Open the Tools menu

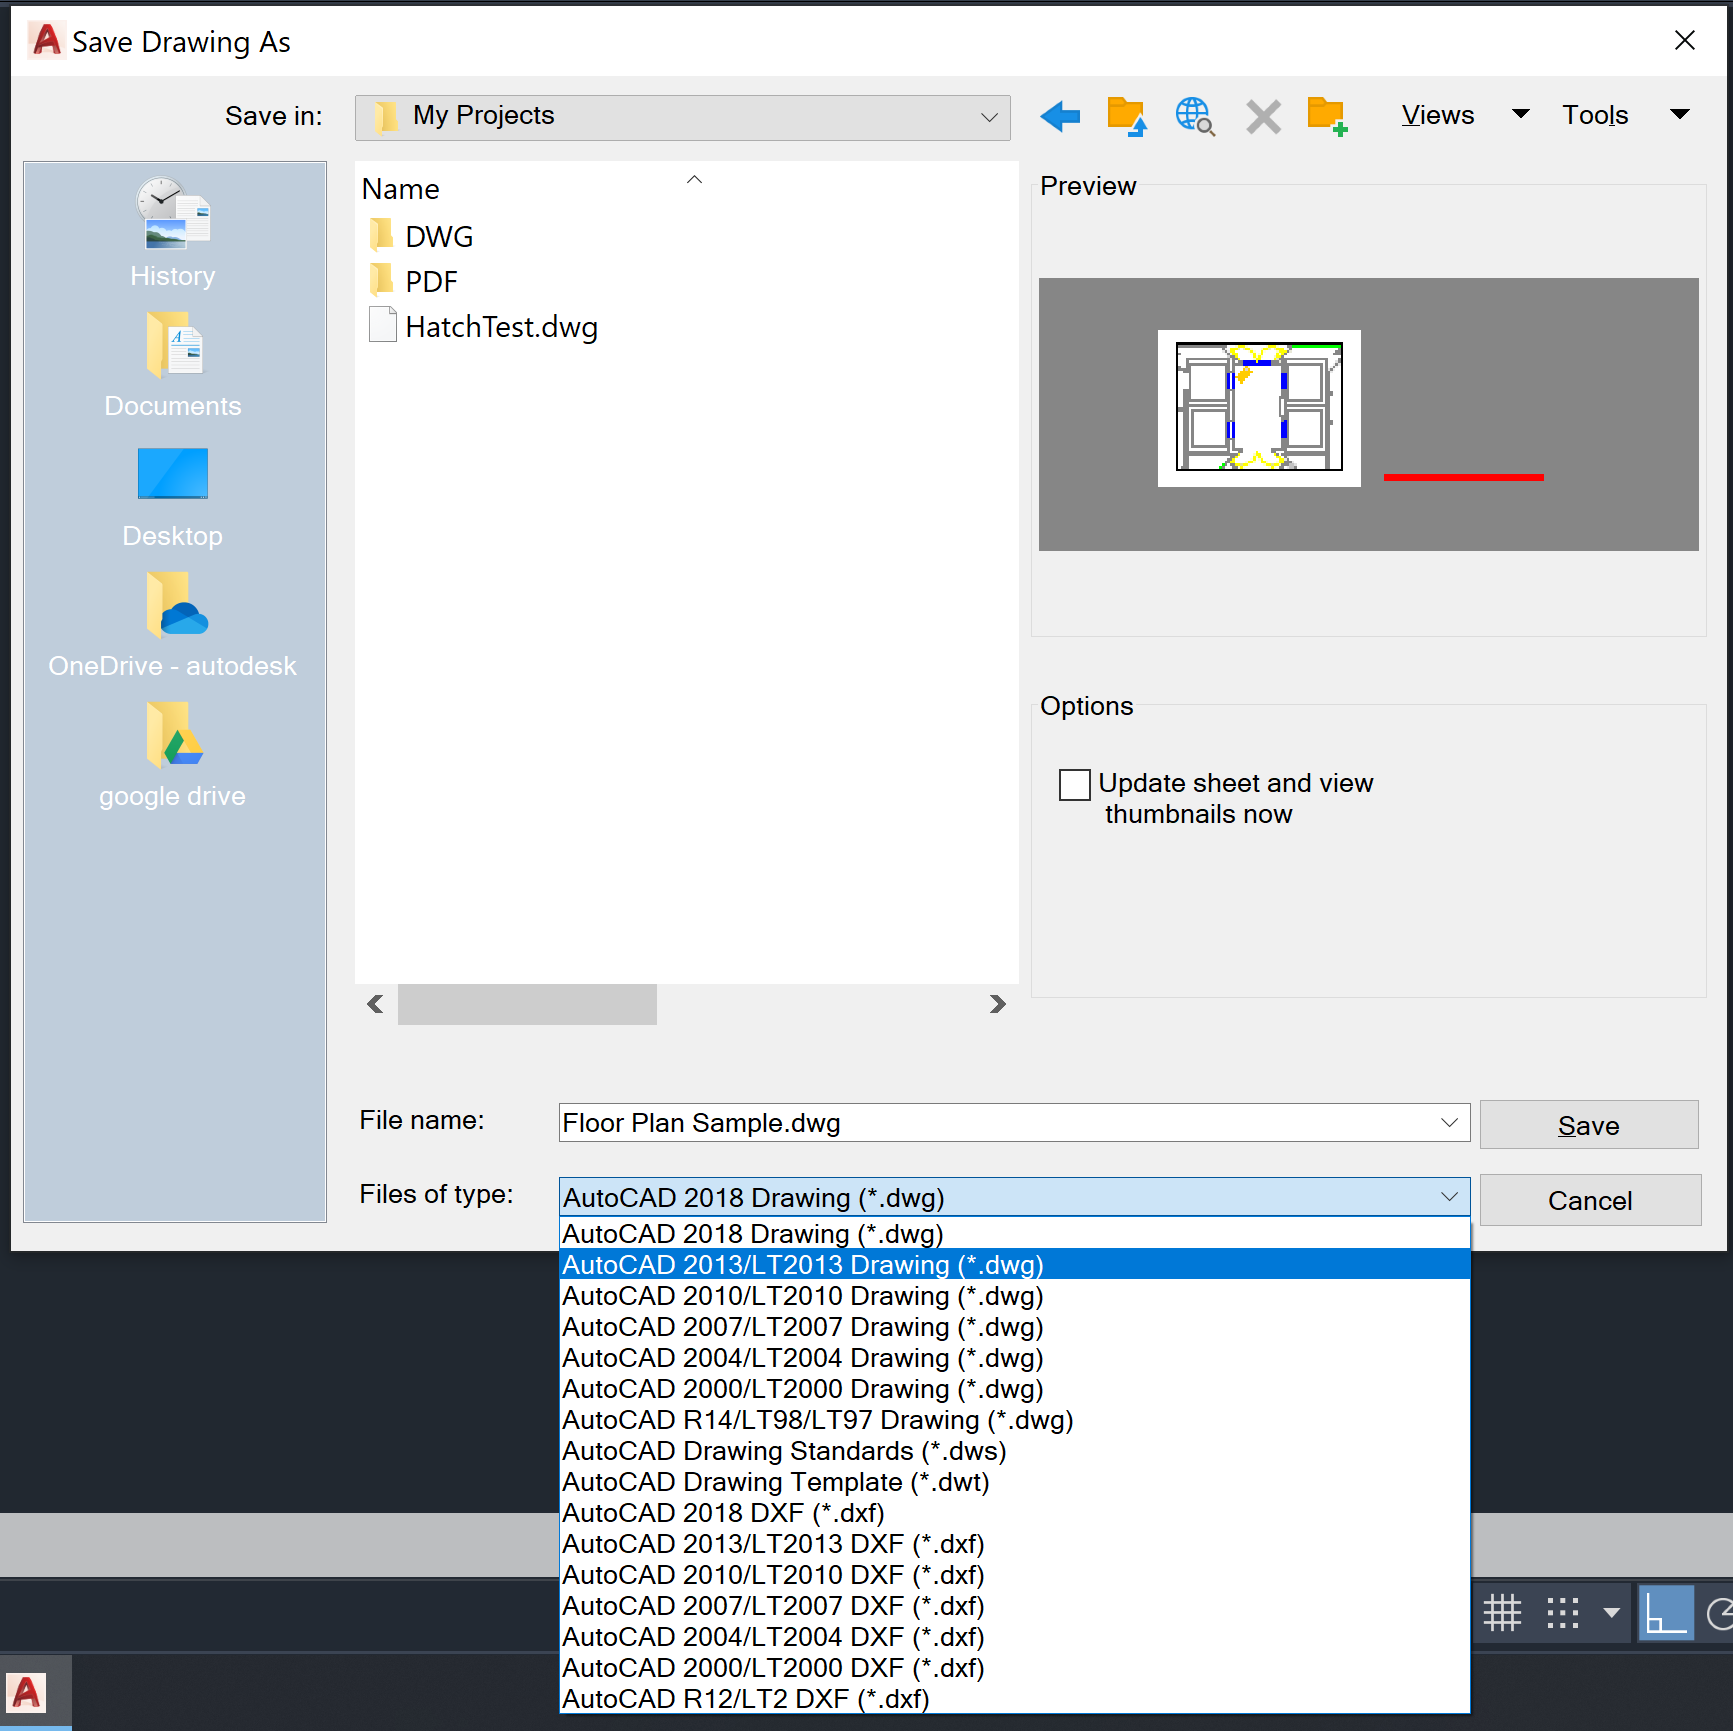click(1594, 115)
